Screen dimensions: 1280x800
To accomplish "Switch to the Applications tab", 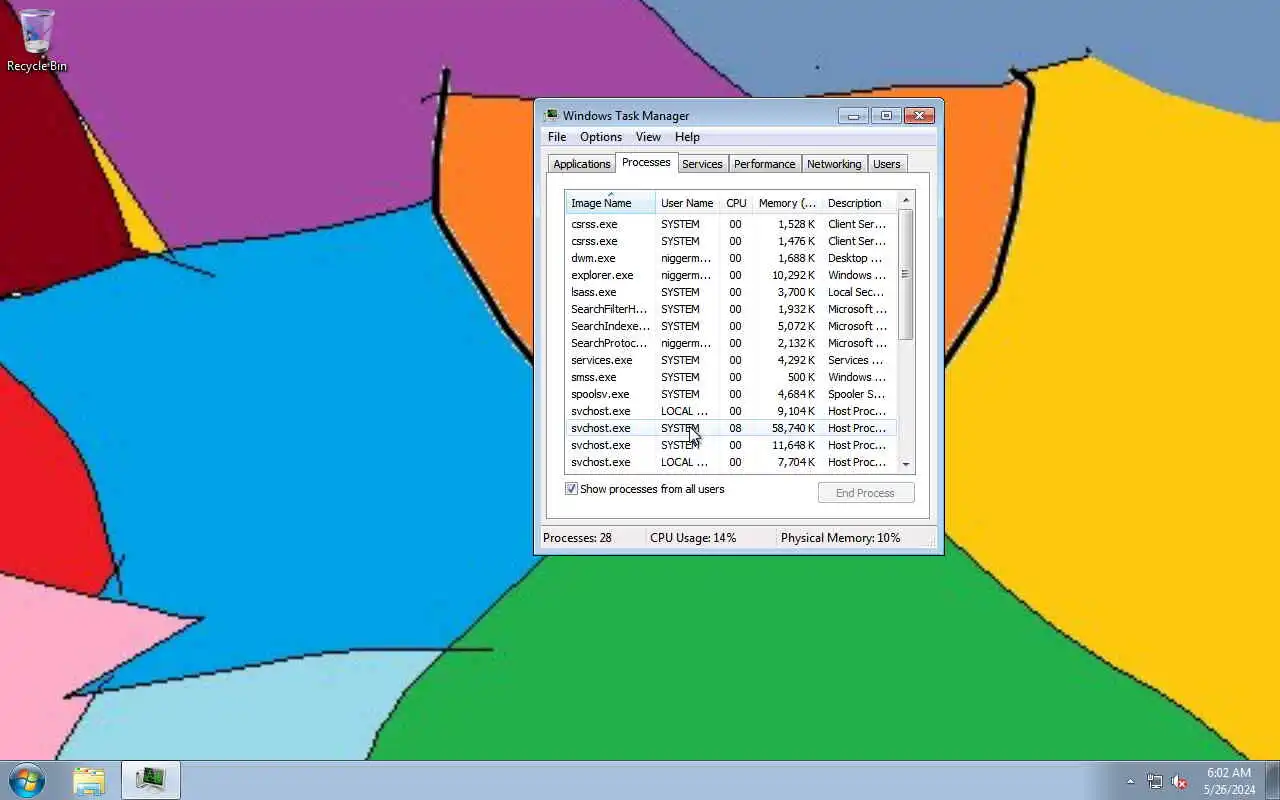I will tap(582, 164).
